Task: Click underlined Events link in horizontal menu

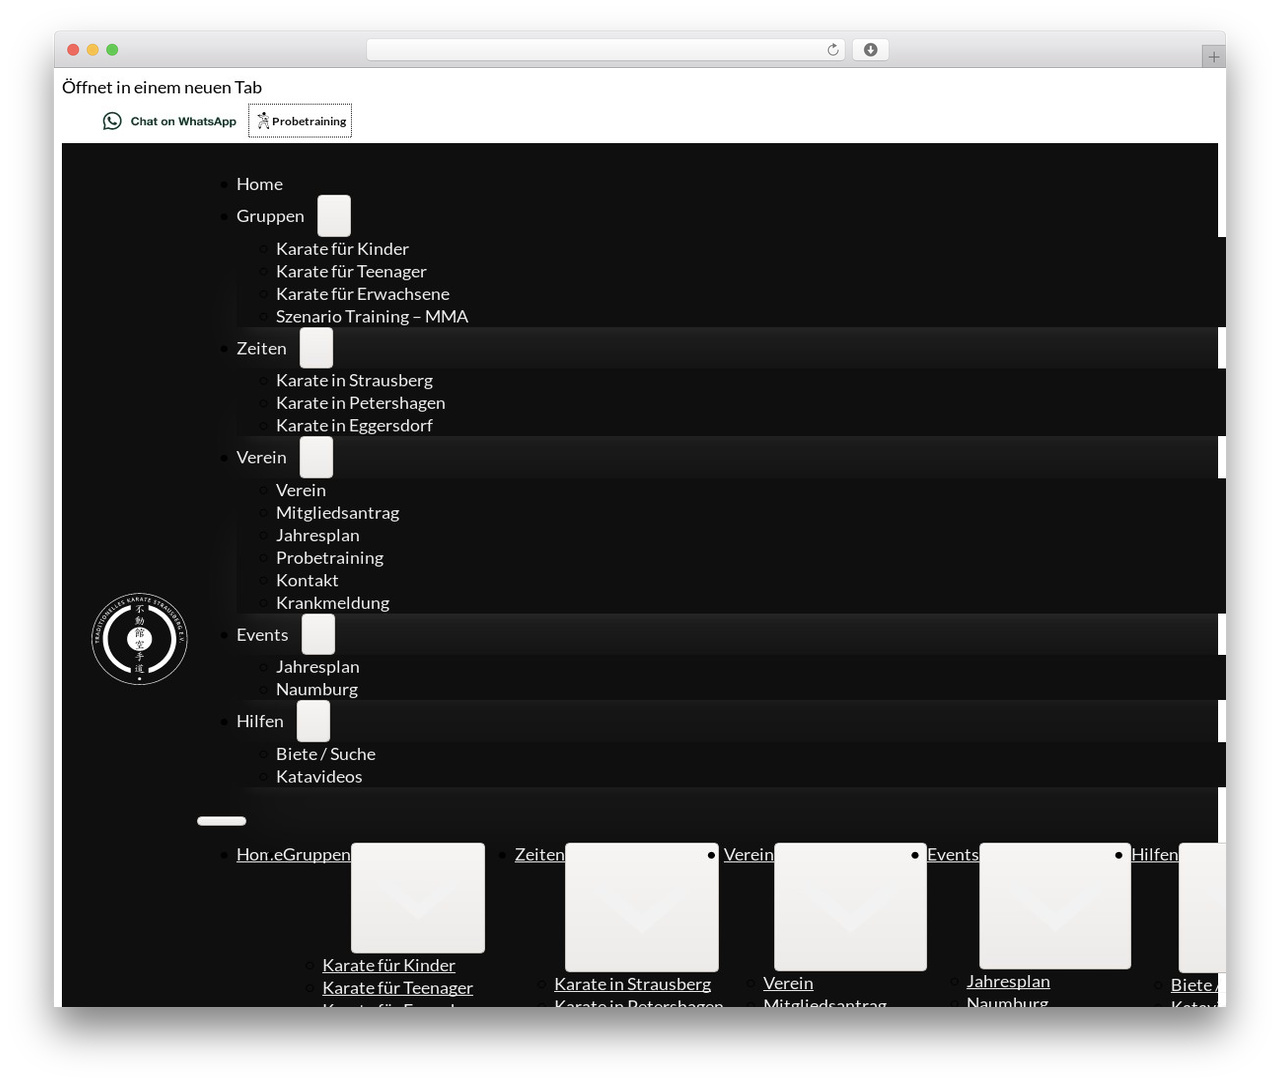Action: 953,854
